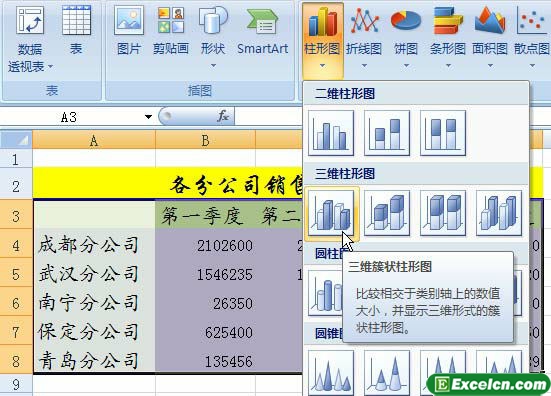
Task: Choose 2-D 100% stacked column chart
Action: point(443,133)
